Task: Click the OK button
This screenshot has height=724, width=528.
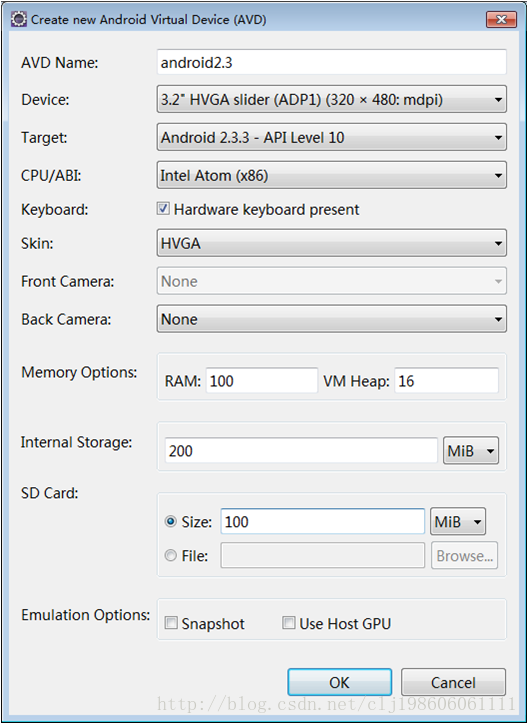Action: [x=340, y=682]
